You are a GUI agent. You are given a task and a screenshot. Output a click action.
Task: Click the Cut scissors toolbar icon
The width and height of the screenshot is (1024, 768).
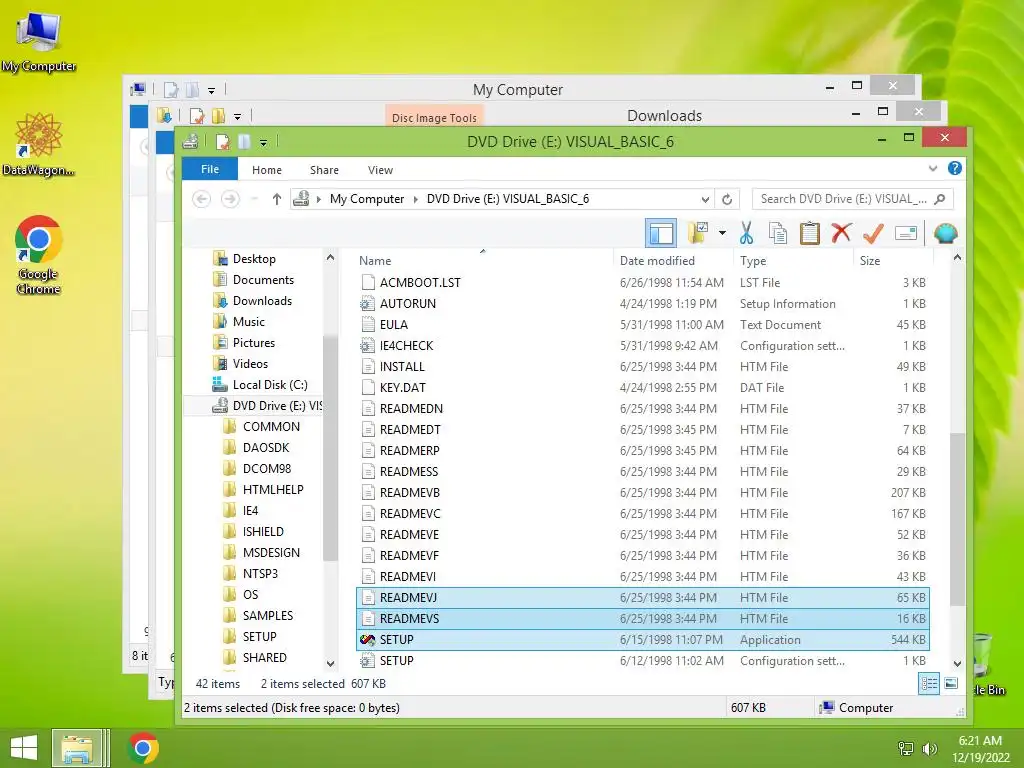746,233
